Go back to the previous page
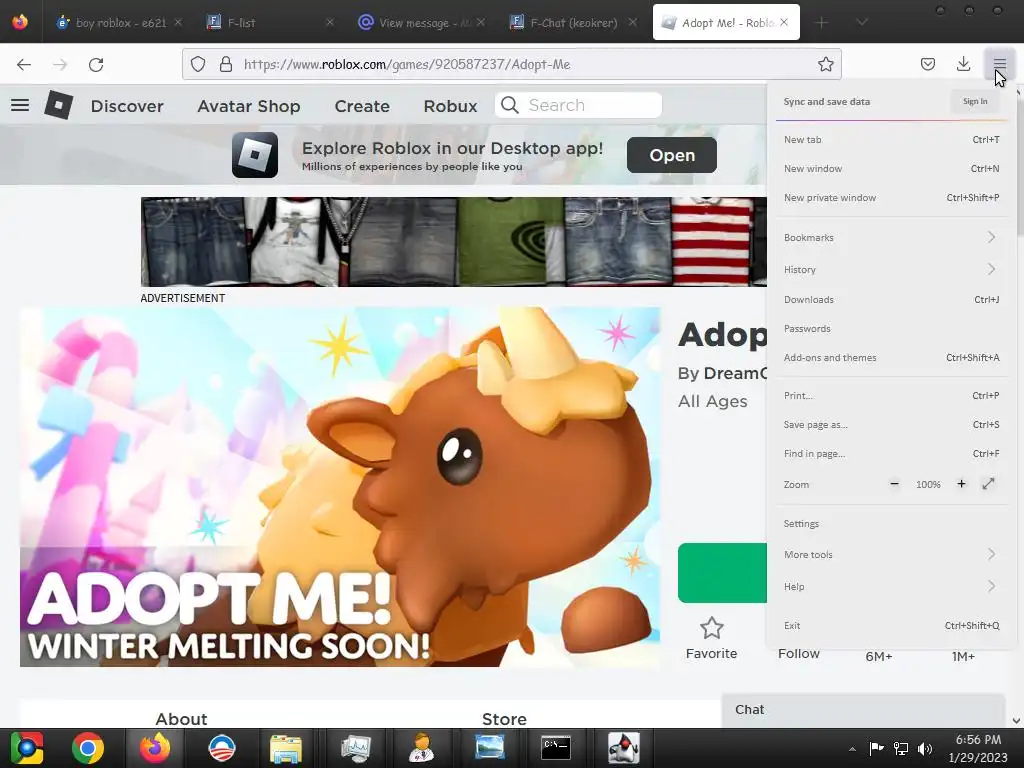This screenshot has width=1024, height=768. coord(24,64)
